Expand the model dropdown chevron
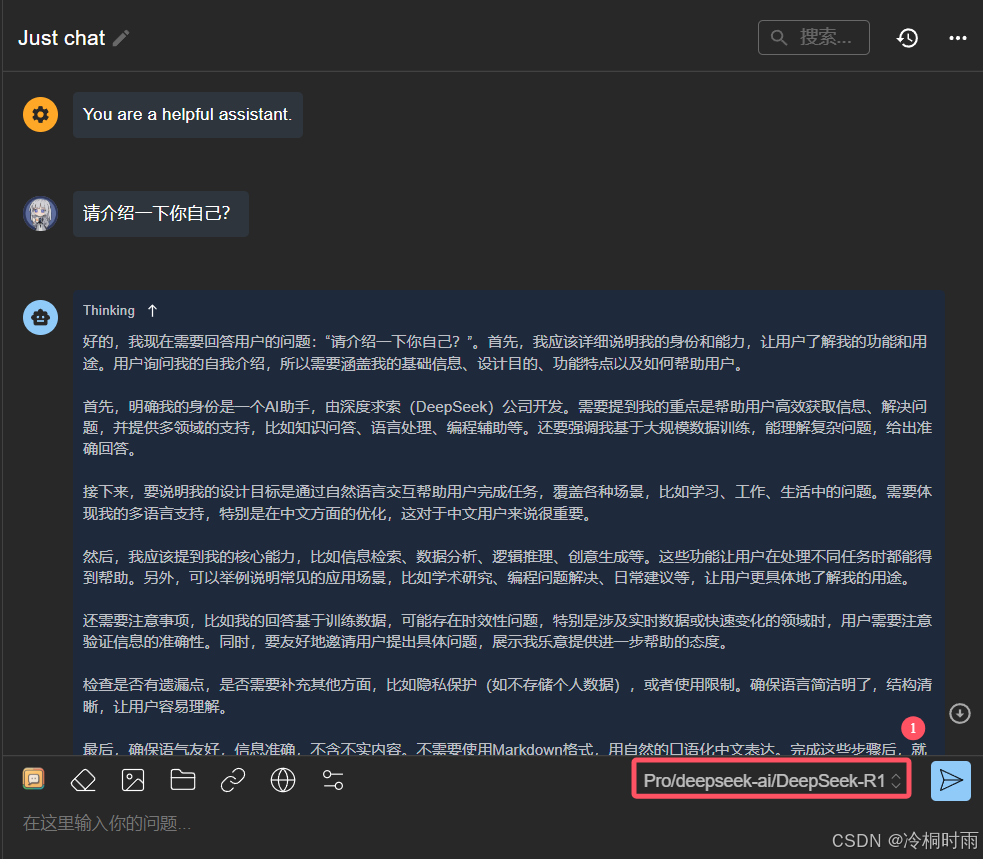This screenshot has height=859, width=983. (x=897, y=779)
